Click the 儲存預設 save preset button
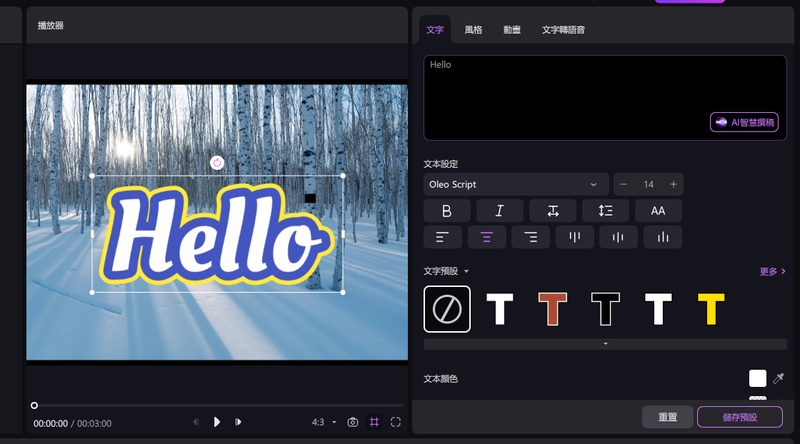Screen dimensions: 800x444 coord(740,417)
